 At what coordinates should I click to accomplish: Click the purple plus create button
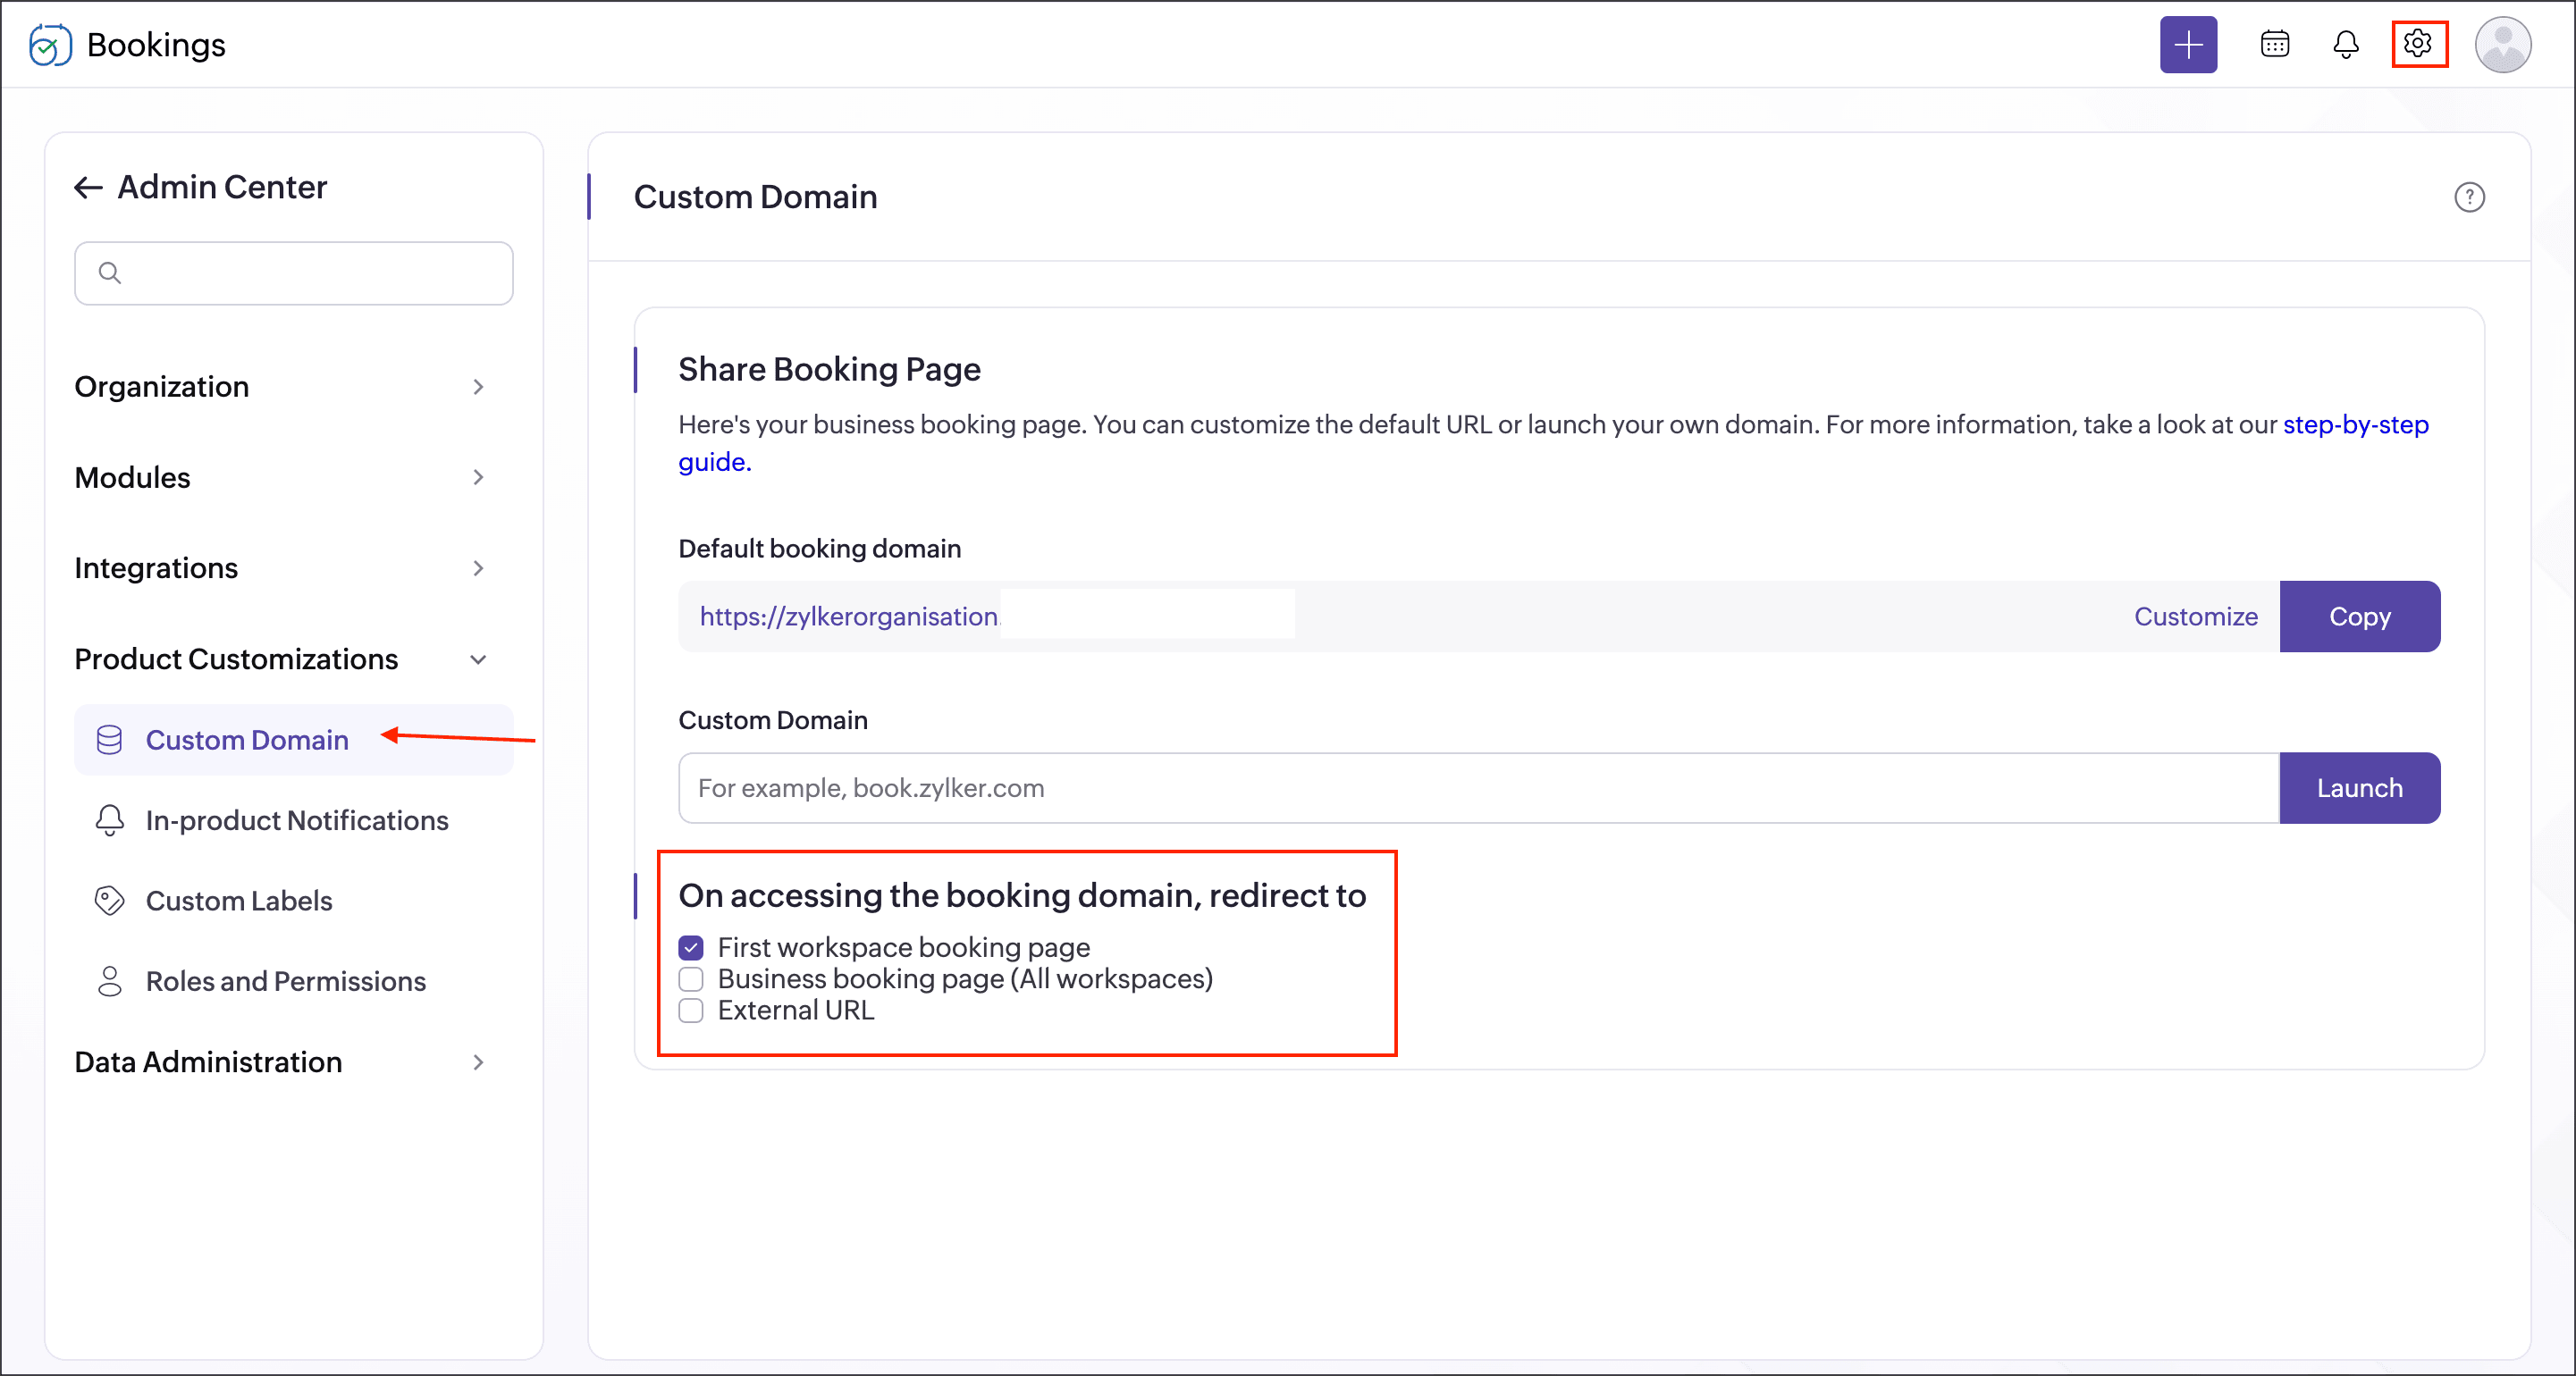2187,45
